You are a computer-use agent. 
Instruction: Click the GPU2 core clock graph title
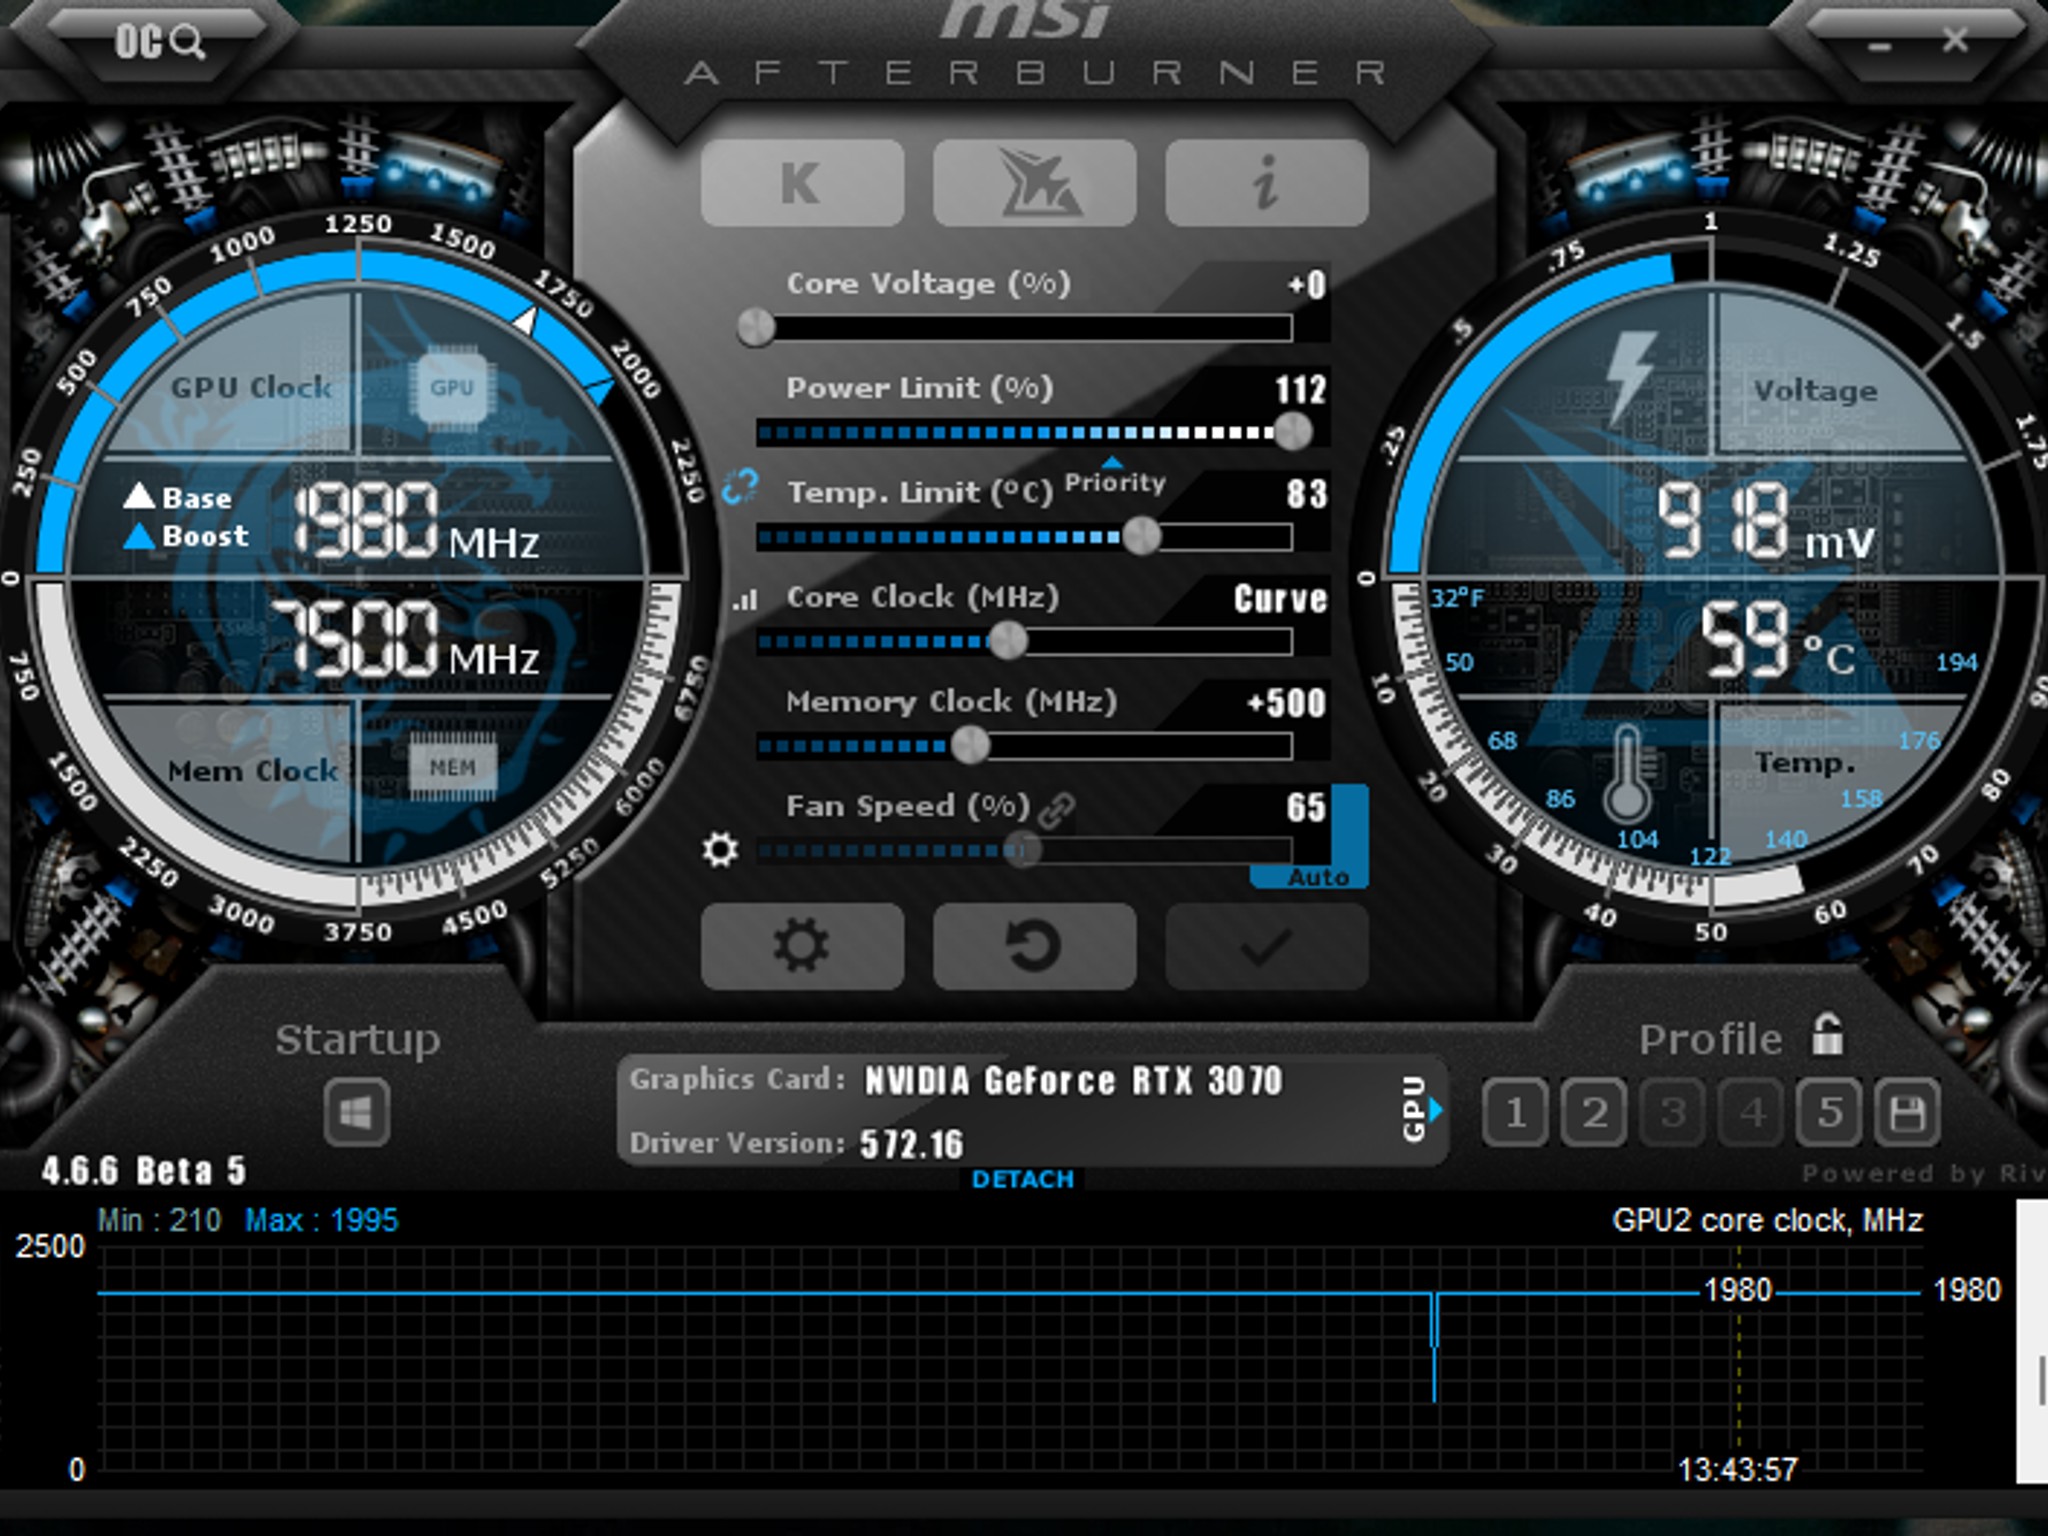1767,1220
